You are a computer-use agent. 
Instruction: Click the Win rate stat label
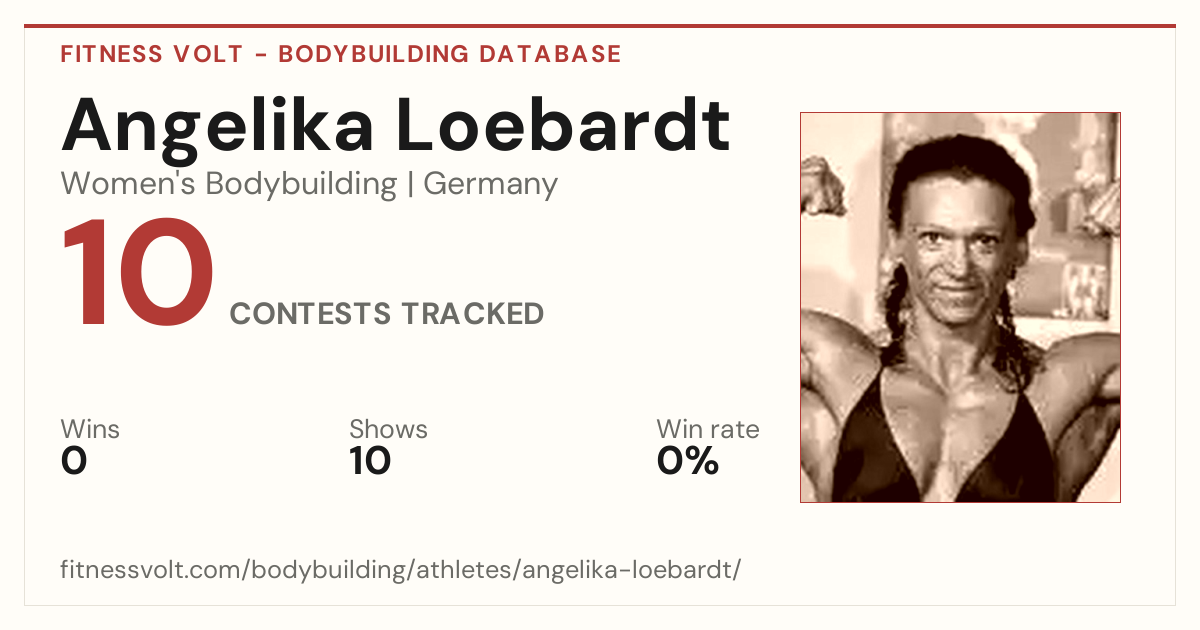pos(708,429)
